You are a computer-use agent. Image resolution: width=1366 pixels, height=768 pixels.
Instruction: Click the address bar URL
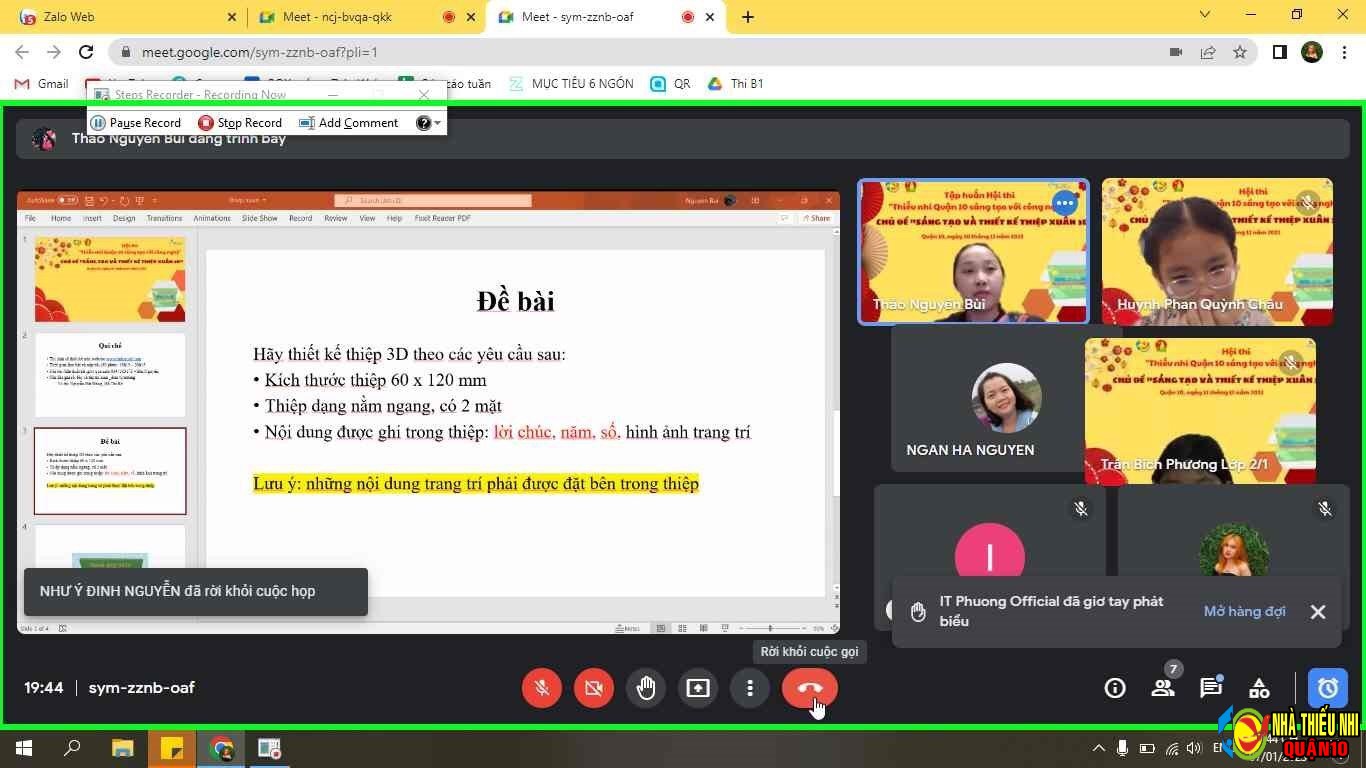(260, 52)
